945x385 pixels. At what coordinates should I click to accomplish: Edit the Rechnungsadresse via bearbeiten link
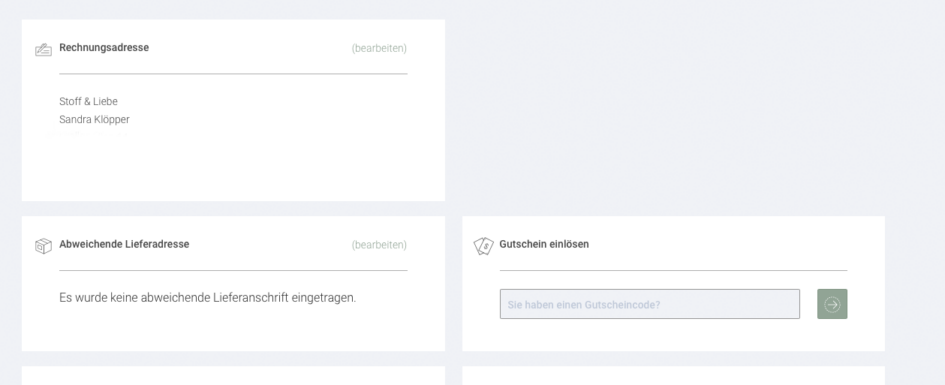tap(379, 48)
